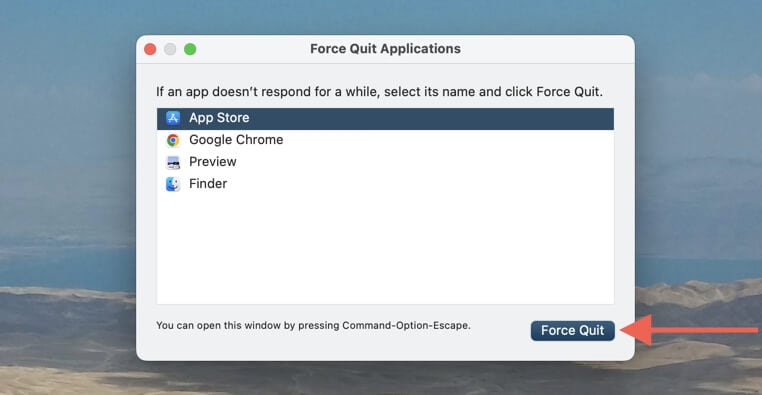
Task: Select the Google Chrome name text
Action: [236, 140]
